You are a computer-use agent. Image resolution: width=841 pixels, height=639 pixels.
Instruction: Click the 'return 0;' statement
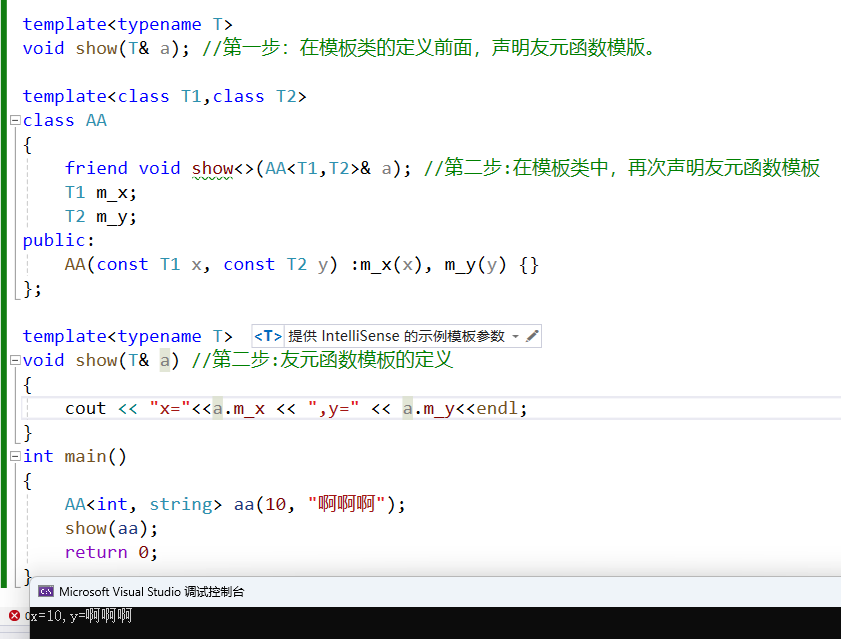(x=112, y=552)
